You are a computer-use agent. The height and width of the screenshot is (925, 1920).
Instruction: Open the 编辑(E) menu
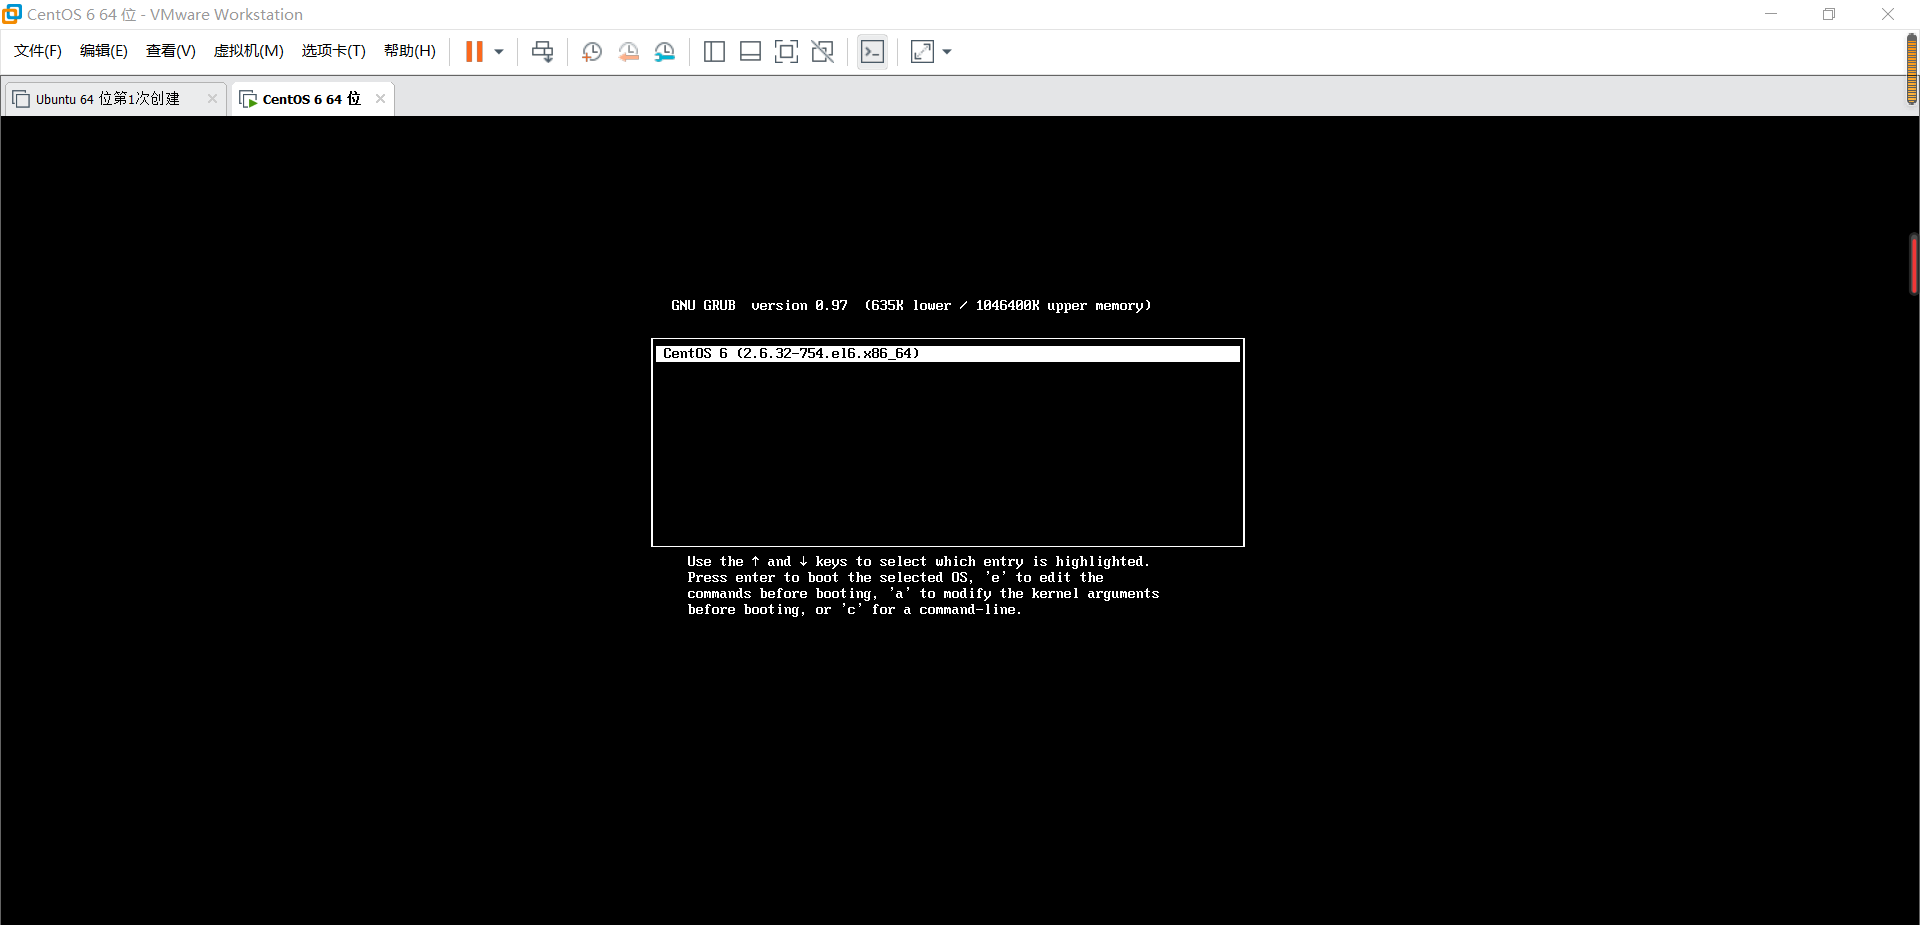pyautogui.click(x=104, y=51)
